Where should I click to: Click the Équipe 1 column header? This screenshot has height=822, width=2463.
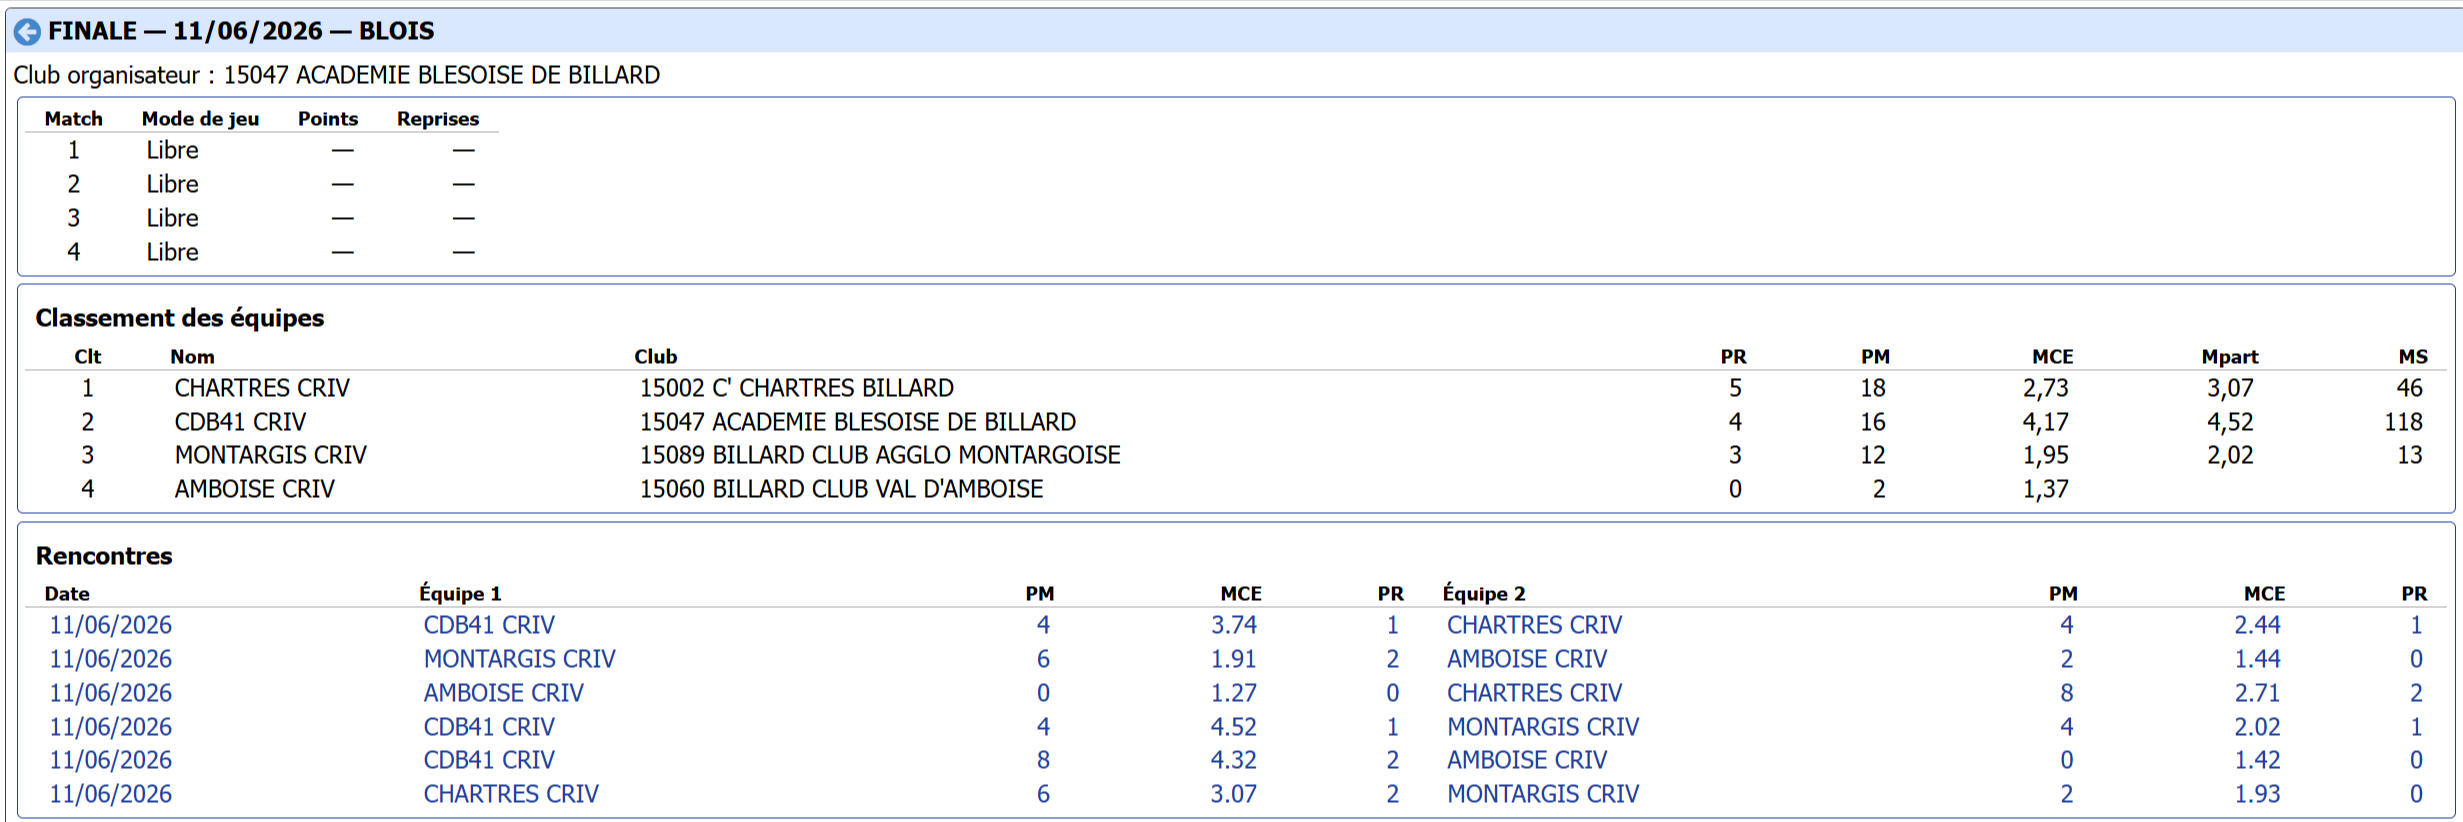(x=460, y=594)
